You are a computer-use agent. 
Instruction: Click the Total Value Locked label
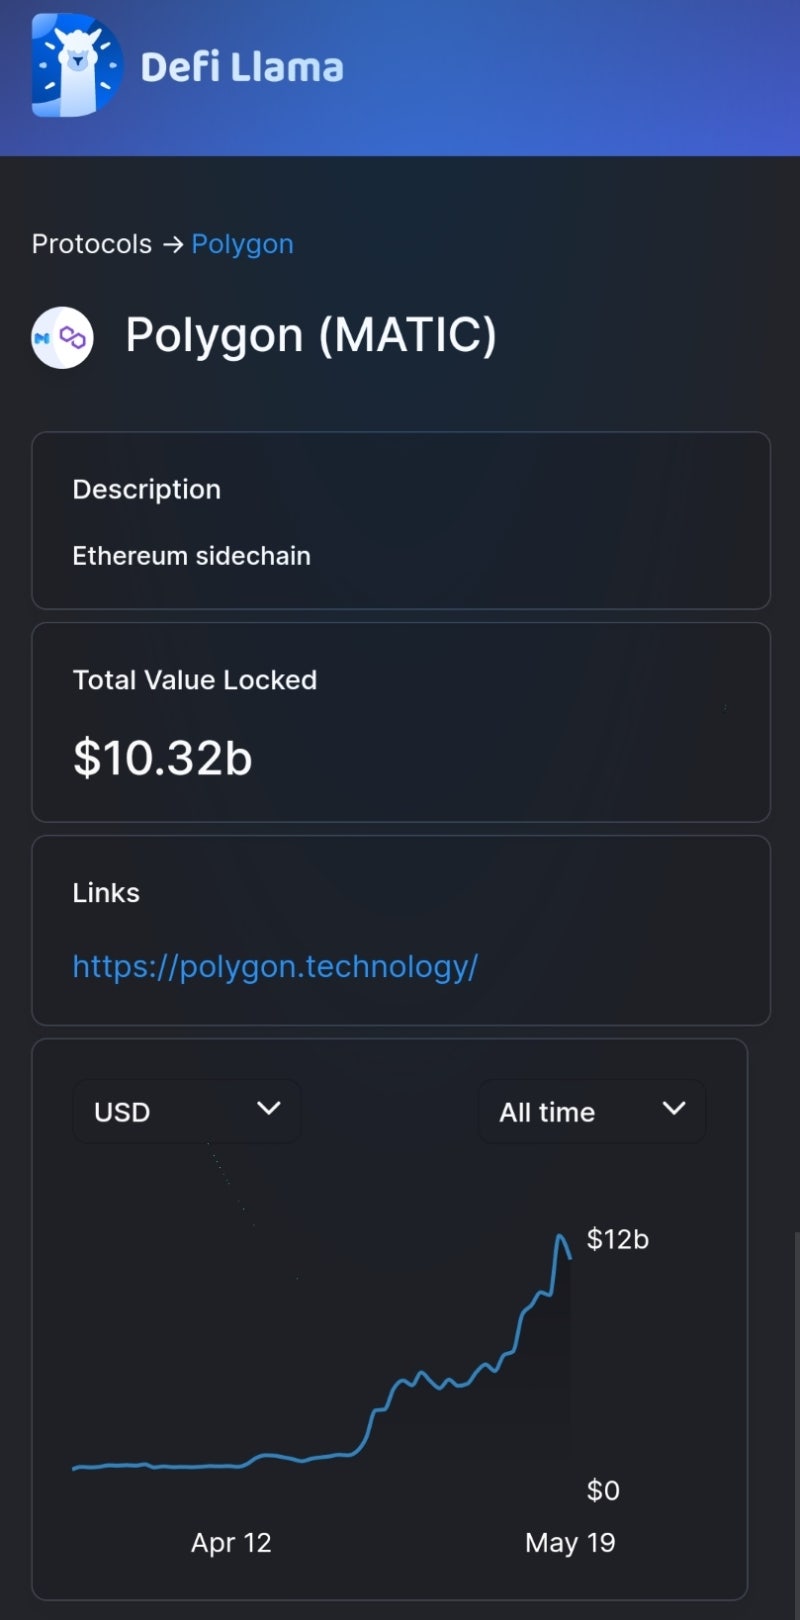click(195, 680)
